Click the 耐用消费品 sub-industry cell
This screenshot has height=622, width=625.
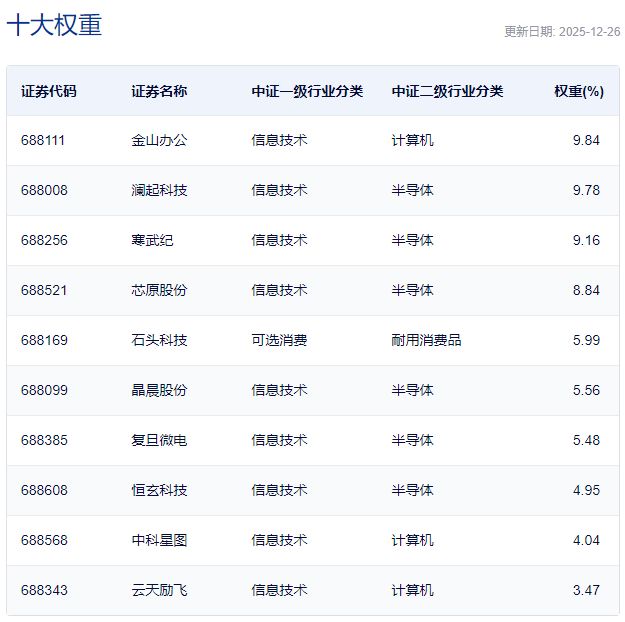(426, 340)
